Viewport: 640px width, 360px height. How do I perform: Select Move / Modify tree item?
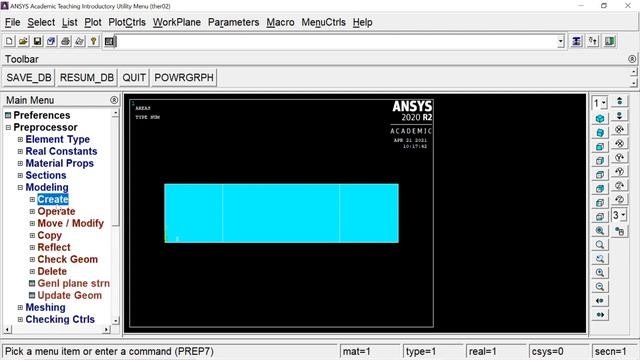[x=71, y=223]
